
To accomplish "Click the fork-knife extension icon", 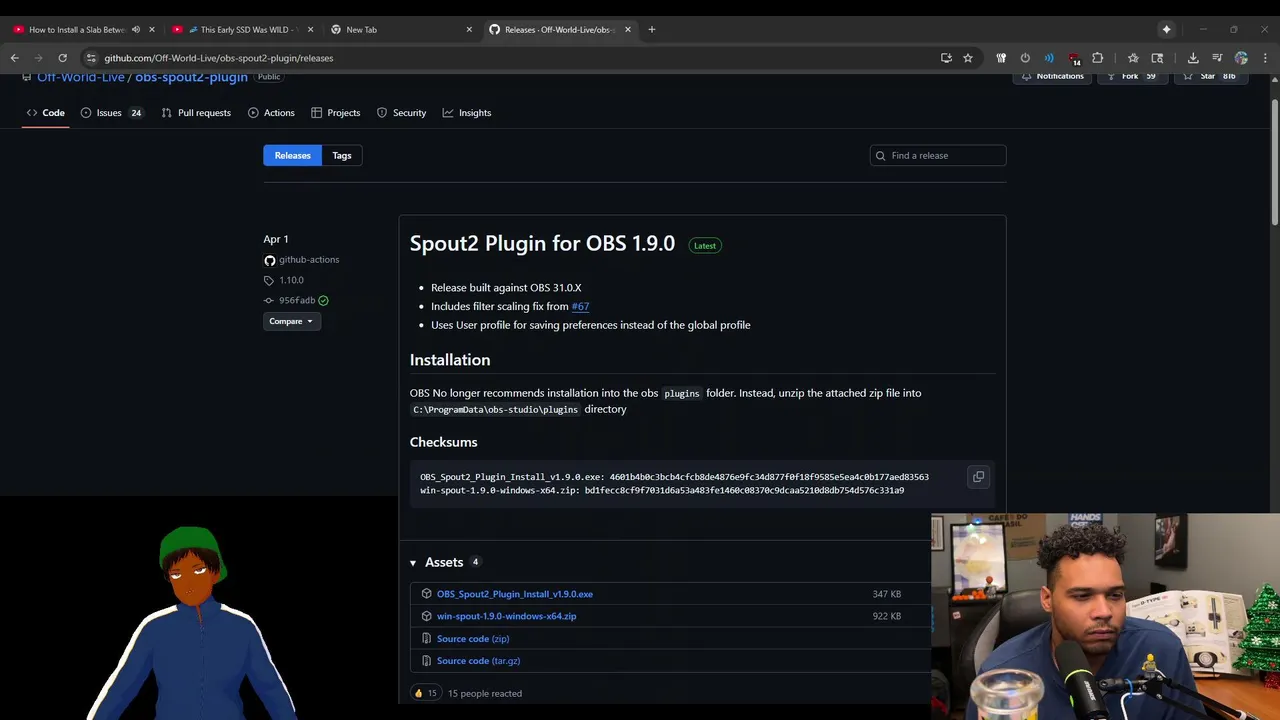I will pos(1001,58).
